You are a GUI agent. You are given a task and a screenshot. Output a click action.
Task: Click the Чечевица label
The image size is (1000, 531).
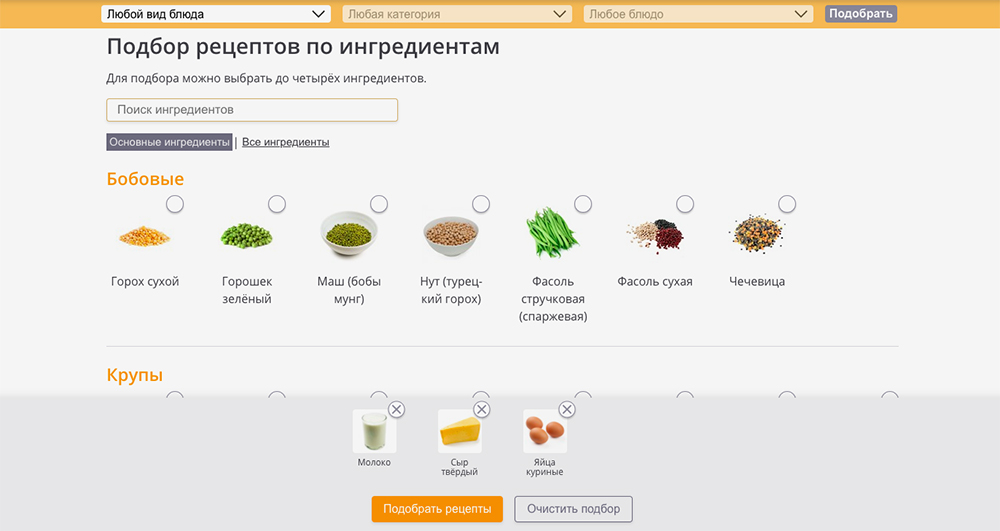[757, 281]
